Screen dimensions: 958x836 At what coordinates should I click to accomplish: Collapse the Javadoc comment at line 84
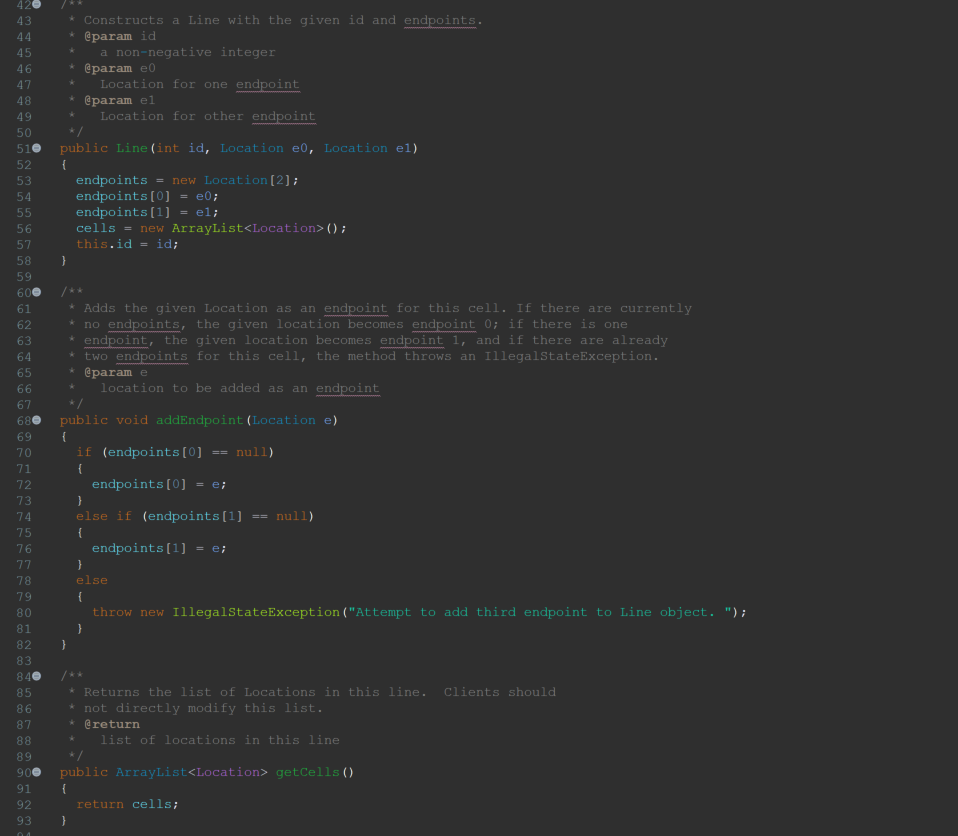pyautogui.click(x=37, y=676)
